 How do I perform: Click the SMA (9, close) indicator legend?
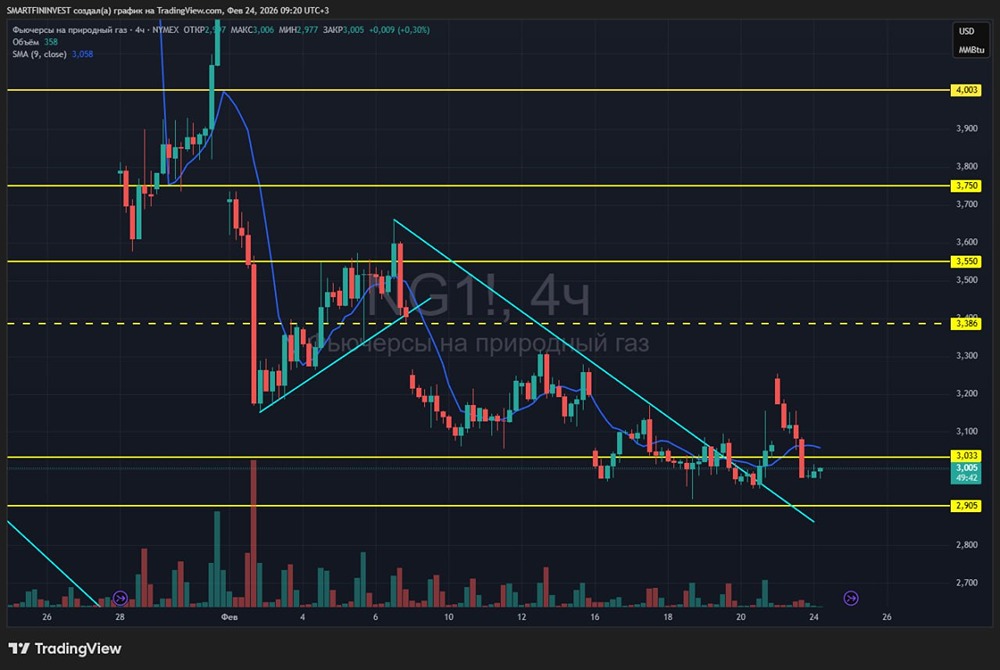39,54
